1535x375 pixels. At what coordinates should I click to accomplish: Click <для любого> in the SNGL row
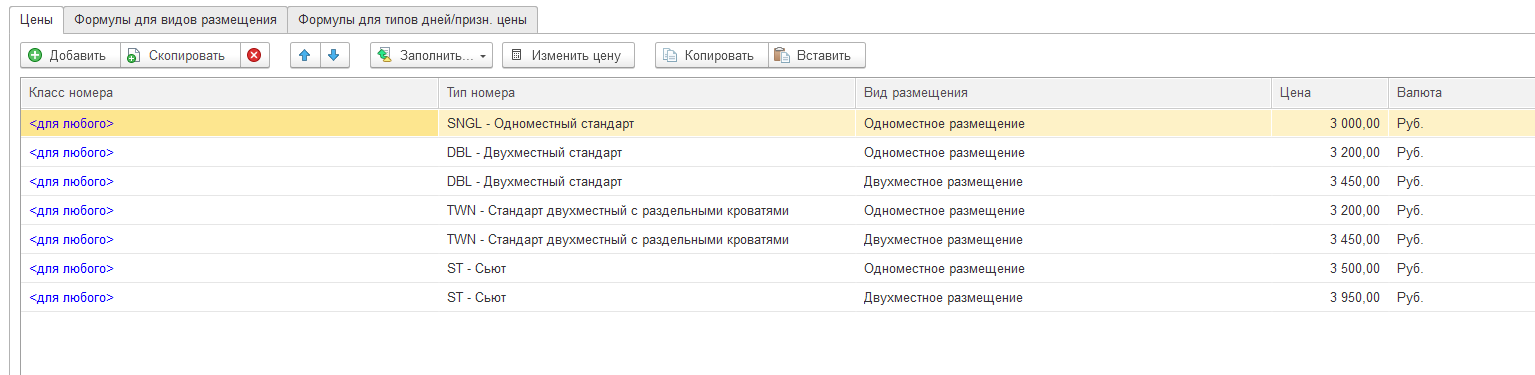coord(72,124)
